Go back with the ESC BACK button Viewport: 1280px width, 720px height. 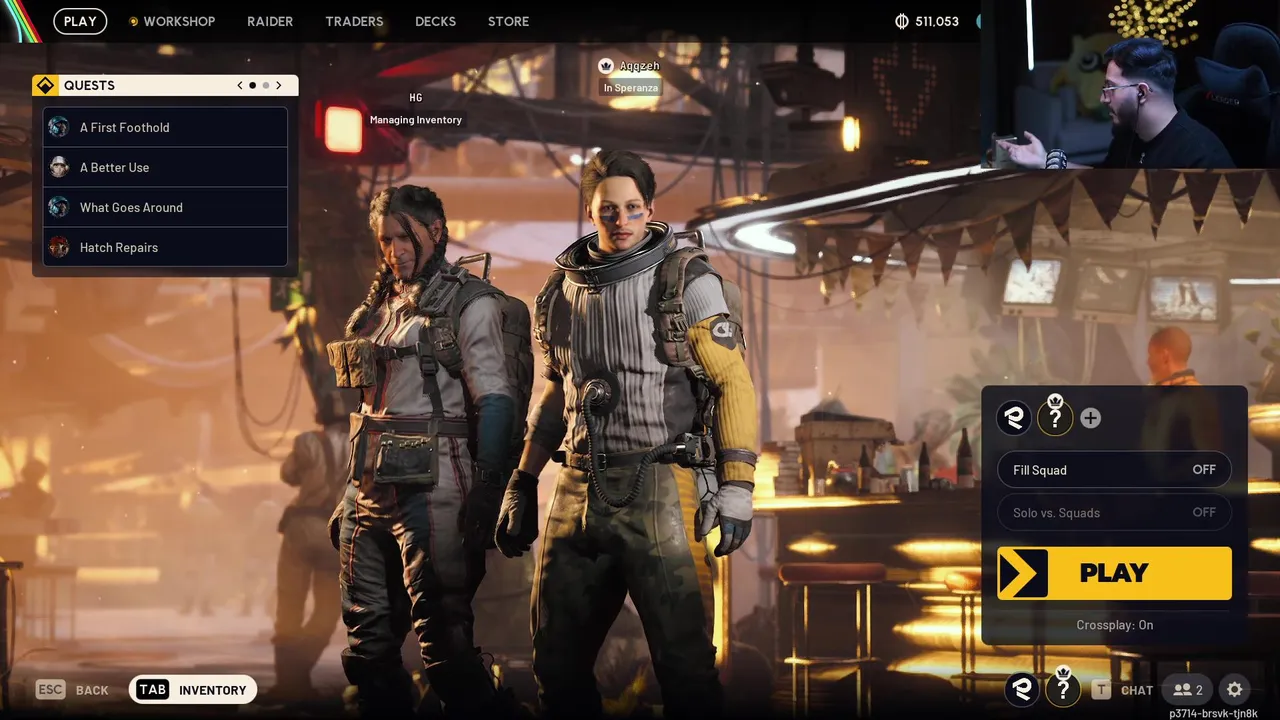pyautogui.click(x=72, y=690)
